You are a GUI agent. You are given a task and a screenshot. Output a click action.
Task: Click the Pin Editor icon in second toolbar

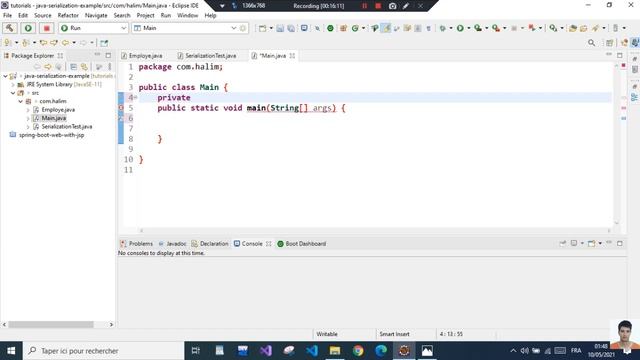104,43
